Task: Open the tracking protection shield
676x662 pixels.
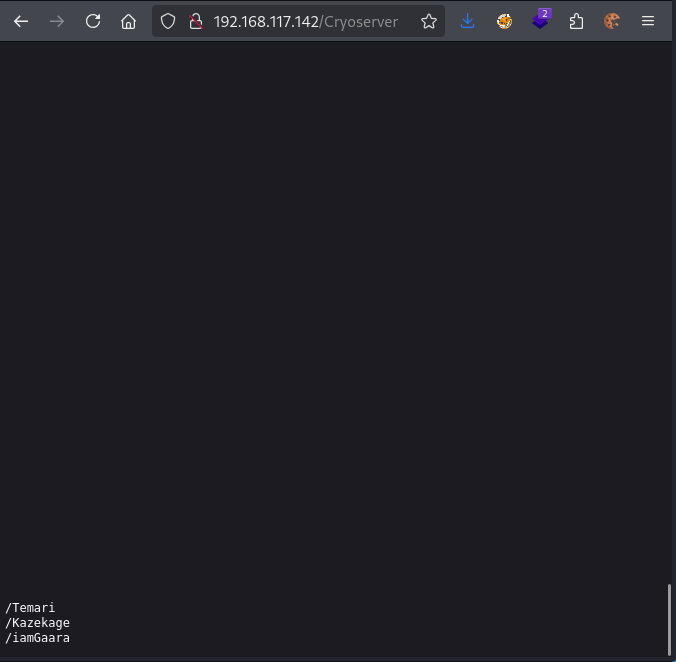Action: (168, 21)
